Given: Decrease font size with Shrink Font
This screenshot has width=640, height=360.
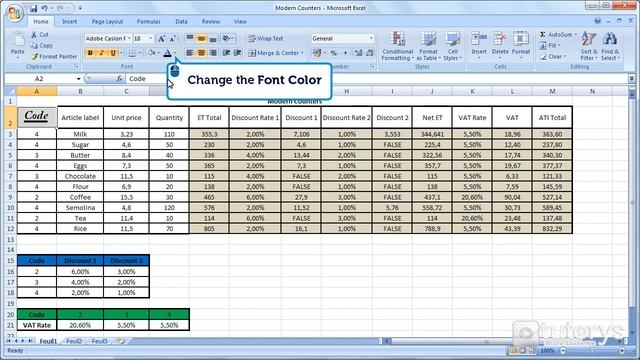Looking at the screenshot, I should 173,39.
